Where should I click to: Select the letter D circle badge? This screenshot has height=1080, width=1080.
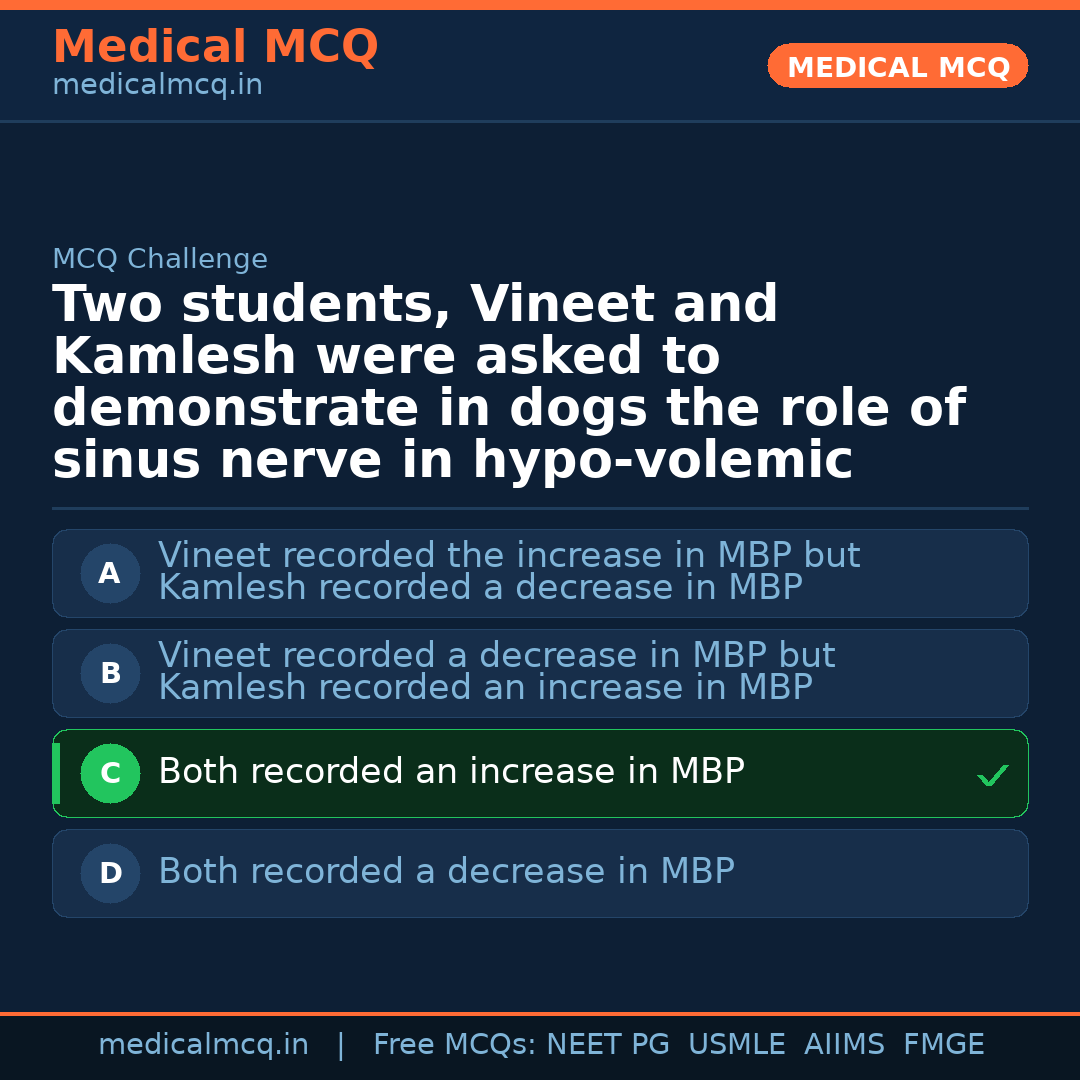tap(110, 874)
